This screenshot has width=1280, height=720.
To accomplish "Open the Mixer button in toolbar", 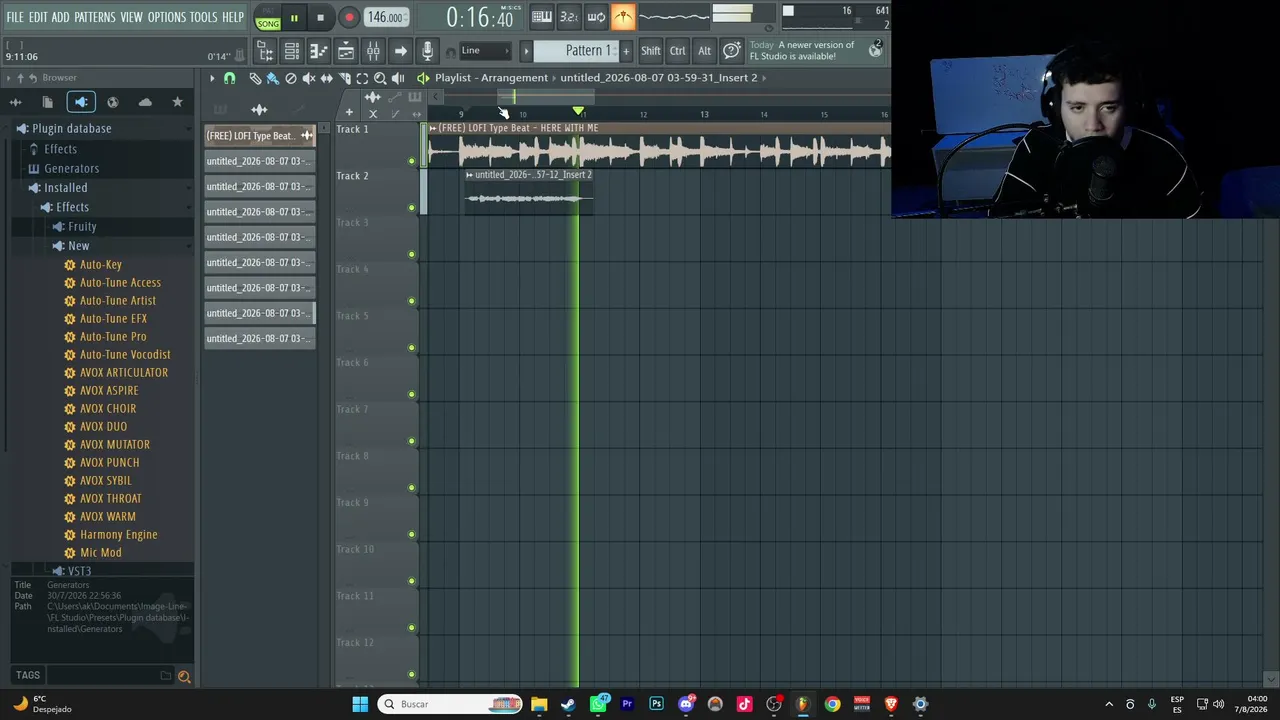I will coord(372,51).
